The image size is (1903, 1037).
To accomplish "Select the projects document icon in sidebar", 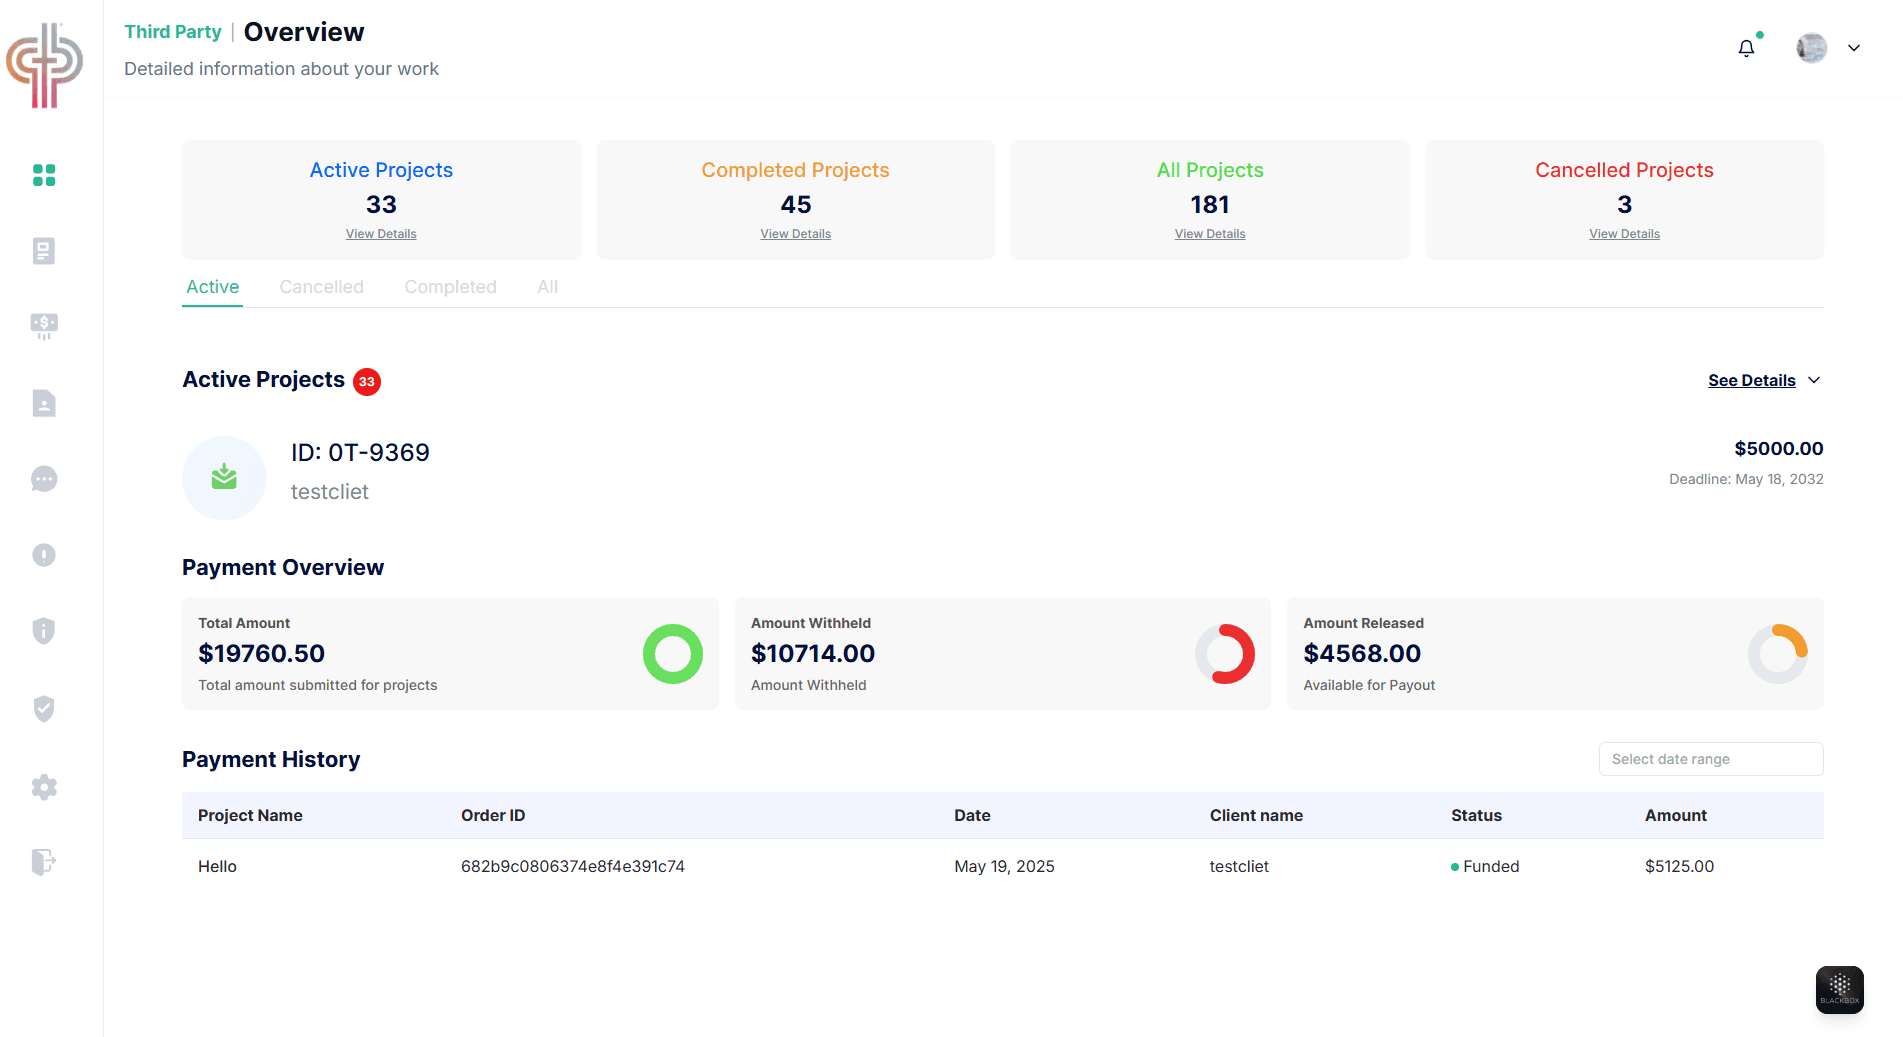I will (44, 251).
